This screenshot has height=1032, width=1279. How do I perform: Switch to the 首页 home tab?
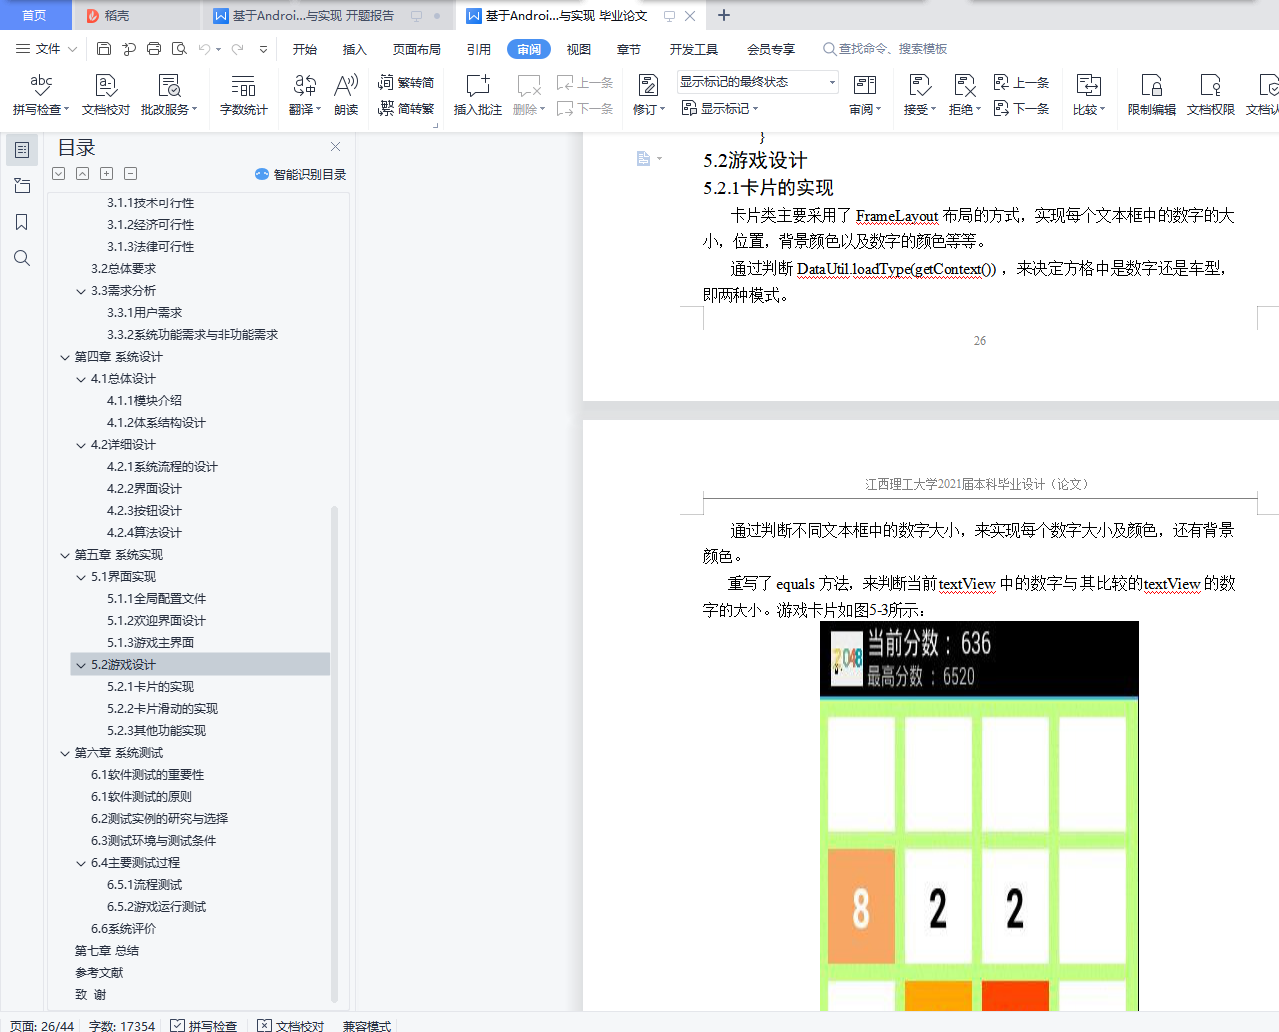(x=34, y=15)
